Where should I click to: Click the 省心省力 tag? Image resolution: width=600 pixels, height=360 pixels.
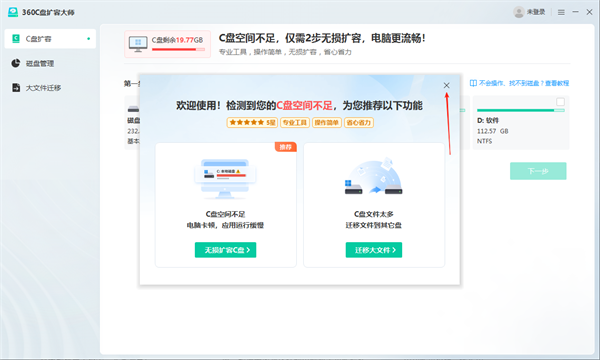[x=359, y=122]
